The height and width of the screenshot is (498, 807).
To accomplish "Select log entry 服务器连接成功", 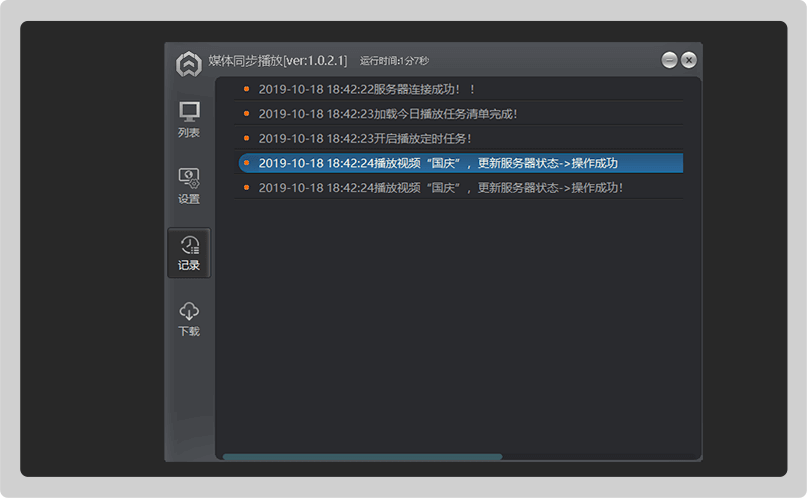I will click(459, 89).
